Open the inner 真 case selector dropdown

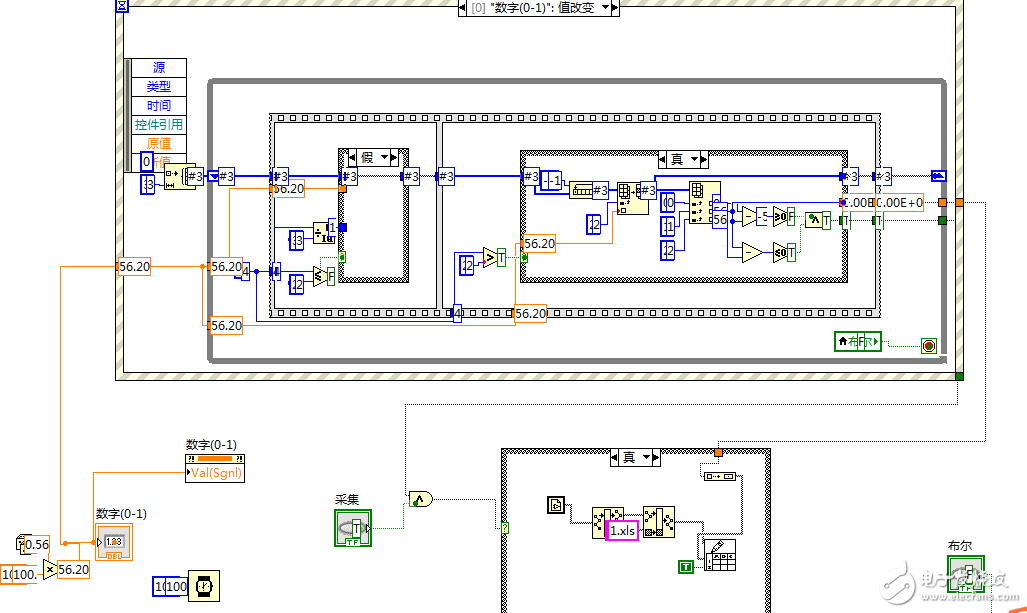click(694, 159)
